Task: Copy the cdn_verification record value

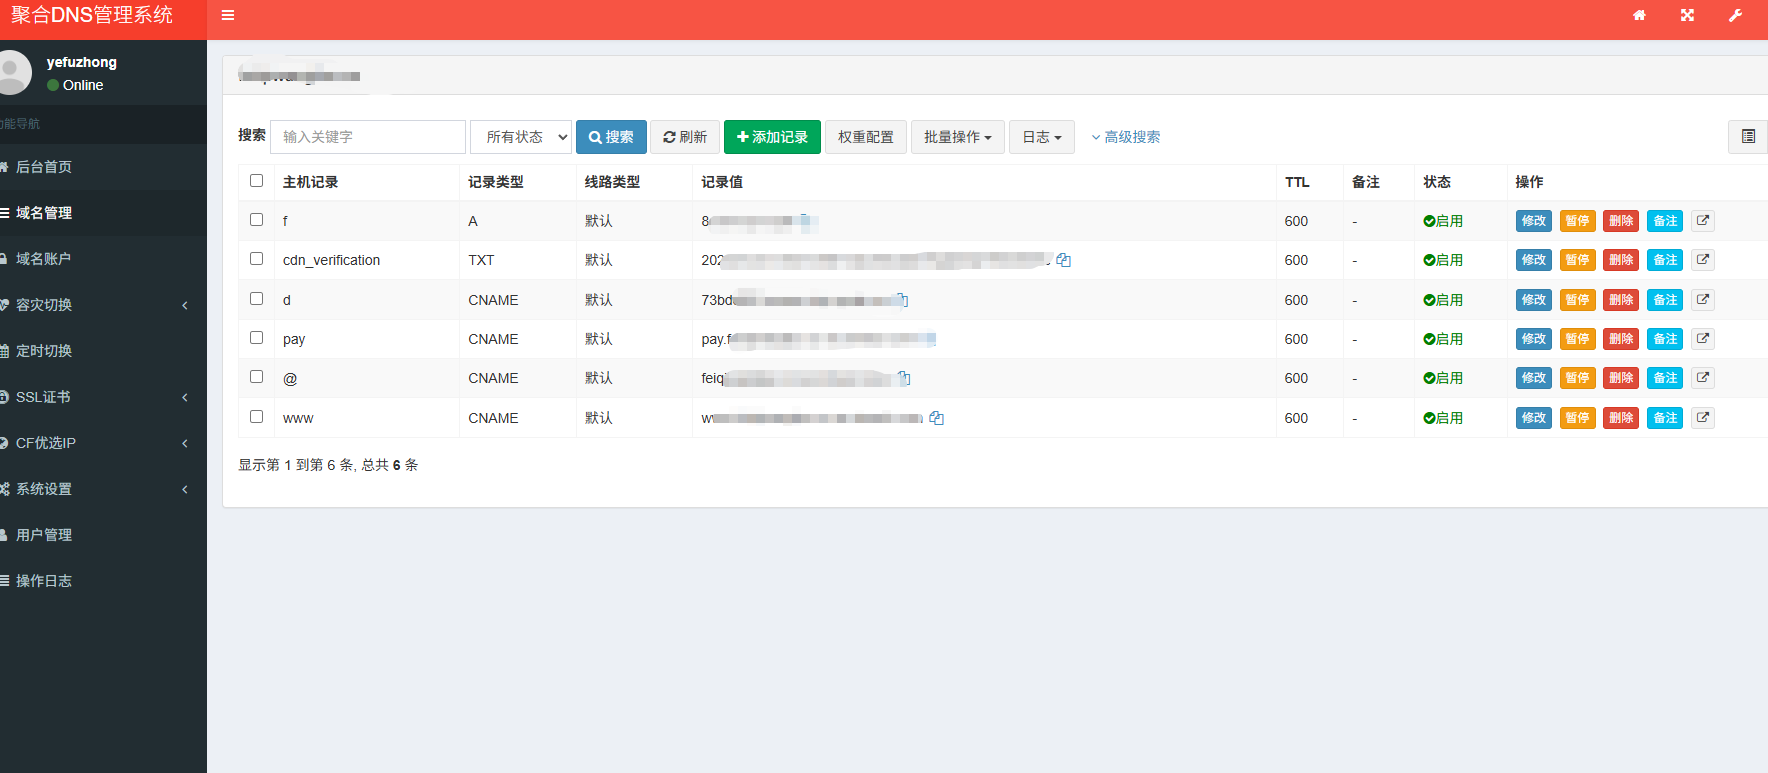Action: click(1064, 260)
